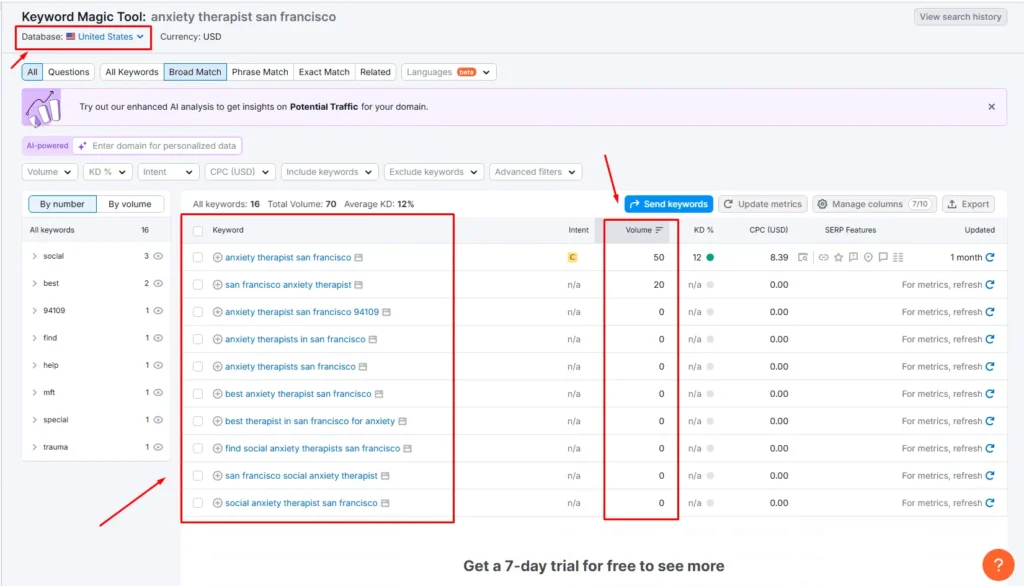
Task: Switch to Exact Match tab
Action: coord(324,72)
